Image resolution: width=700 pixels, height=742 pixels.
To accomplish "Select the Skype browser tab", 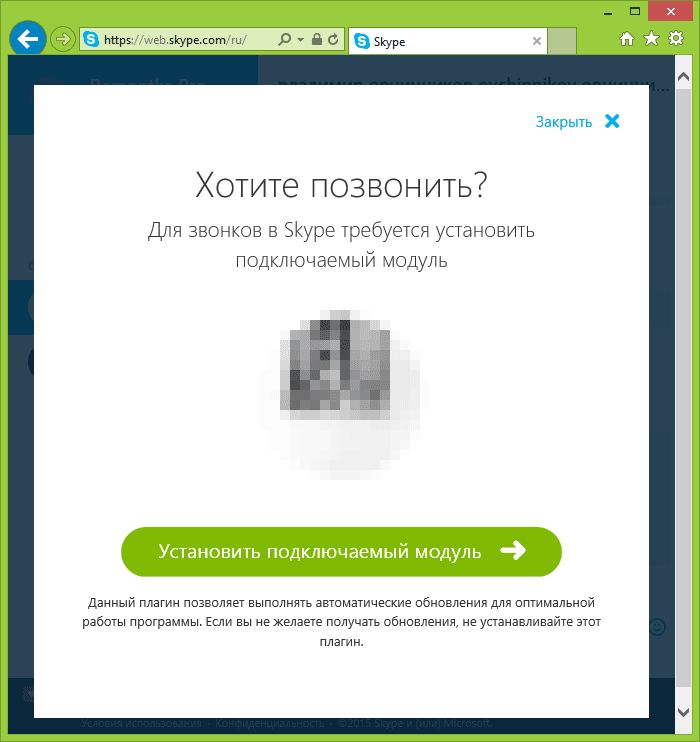I will point(448,41).
